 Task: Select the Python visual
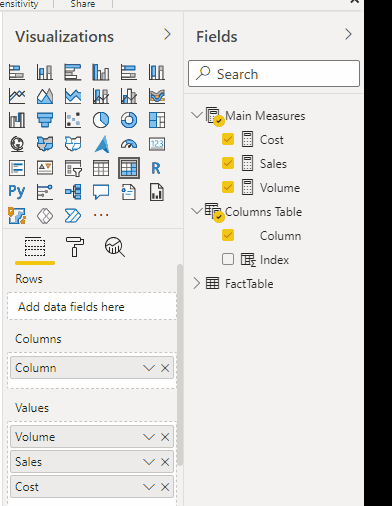17,192
